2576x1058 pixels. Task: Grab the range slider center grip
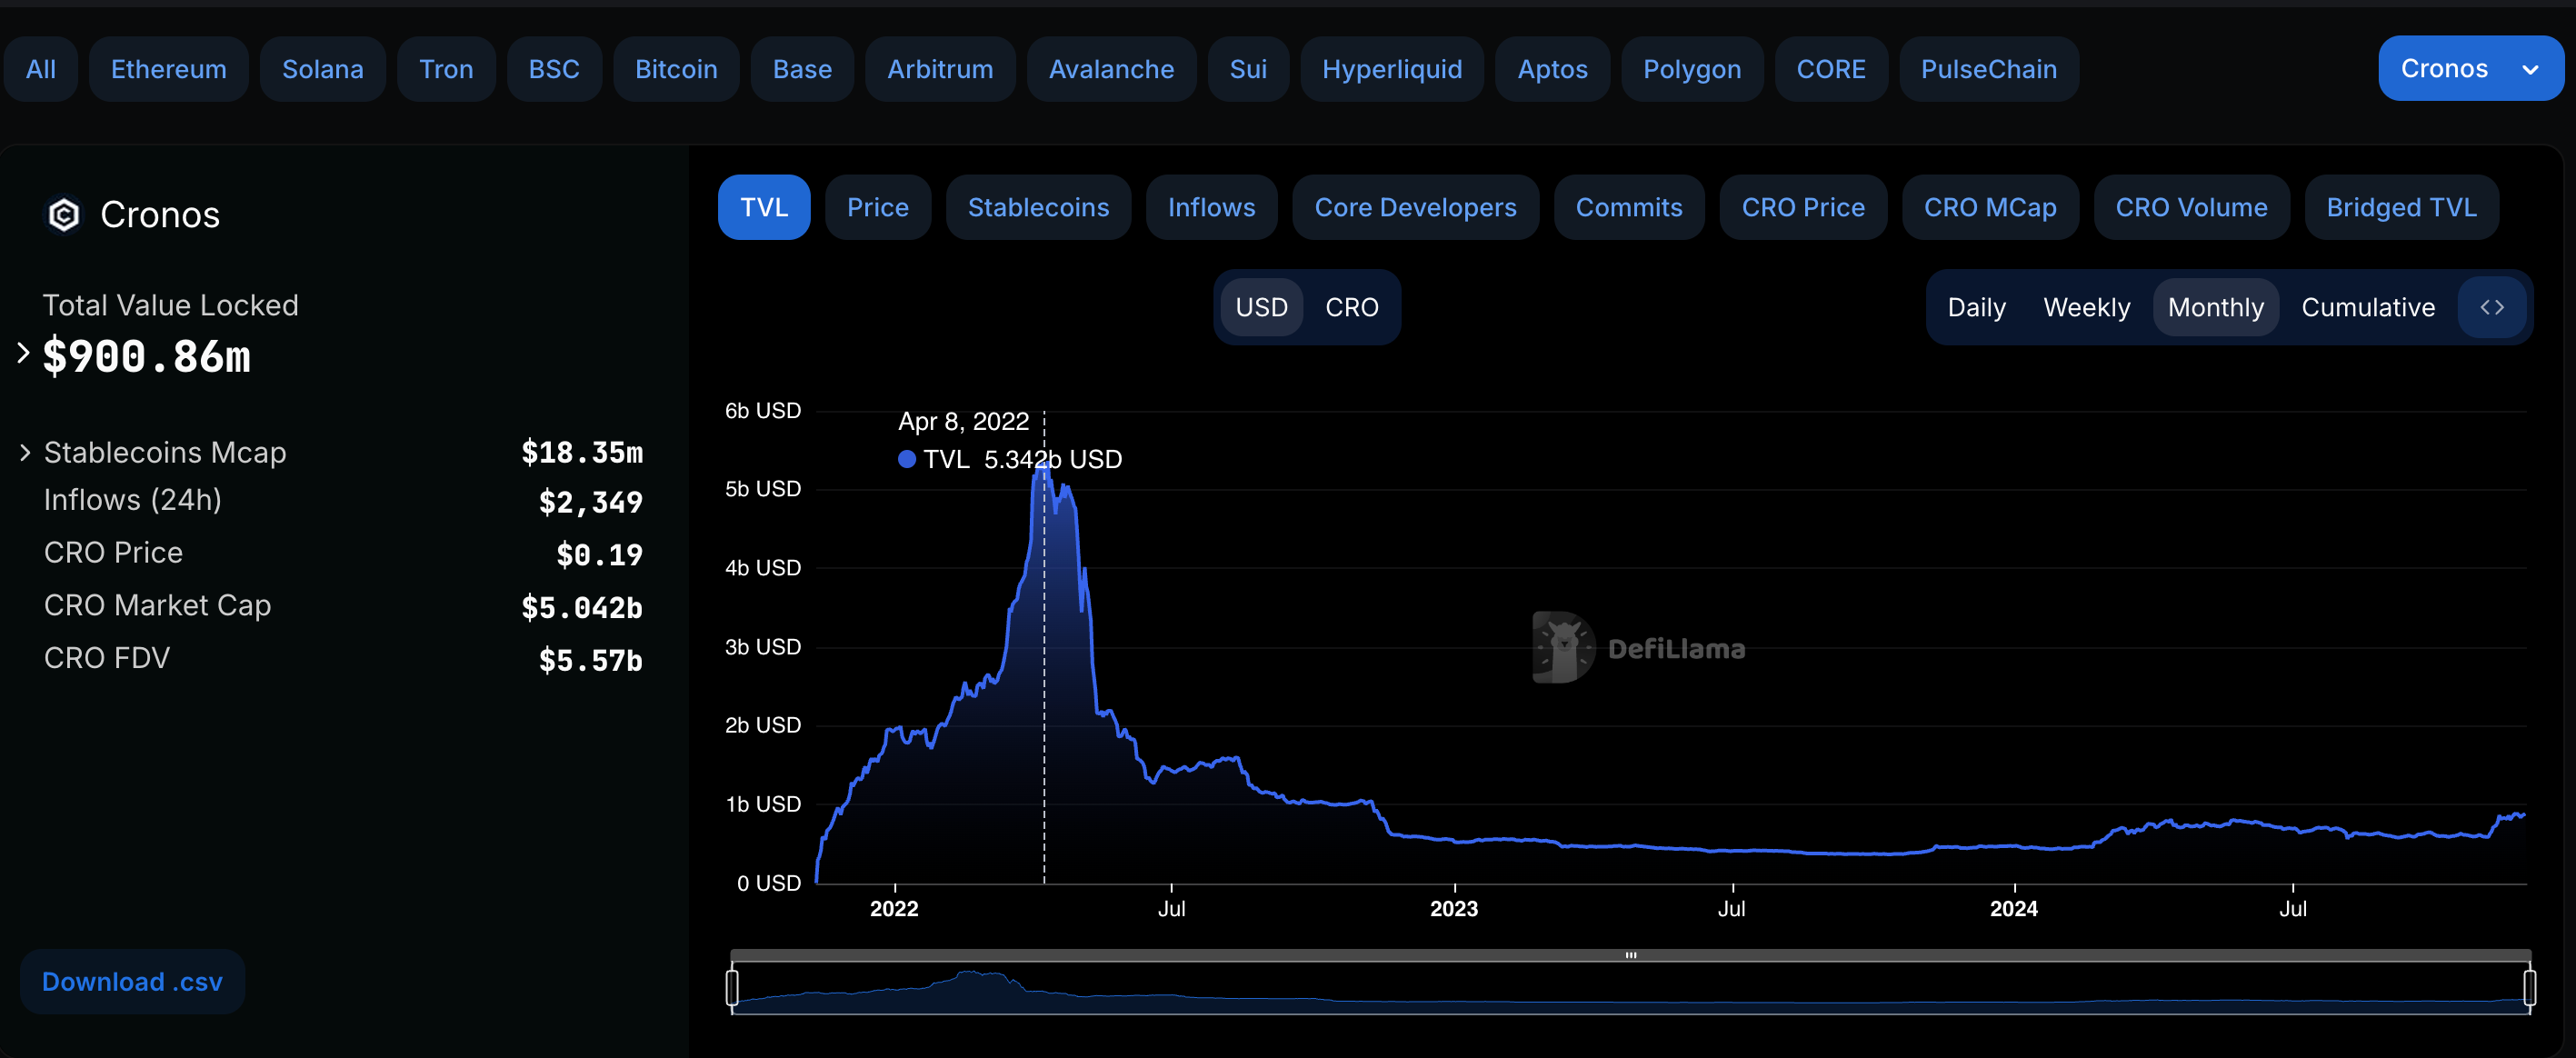click(x=1630, y=955)
